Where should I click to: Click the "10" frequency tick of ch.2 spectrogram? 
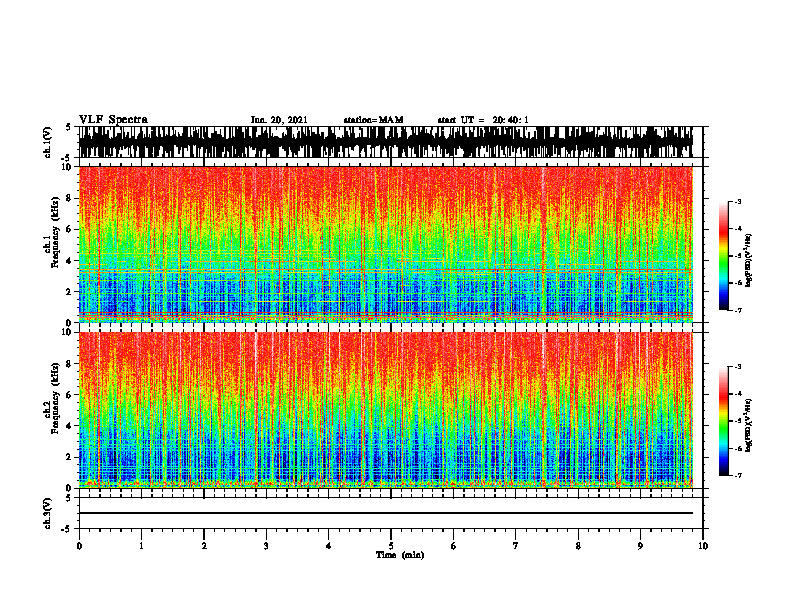(x=67, y=332)
